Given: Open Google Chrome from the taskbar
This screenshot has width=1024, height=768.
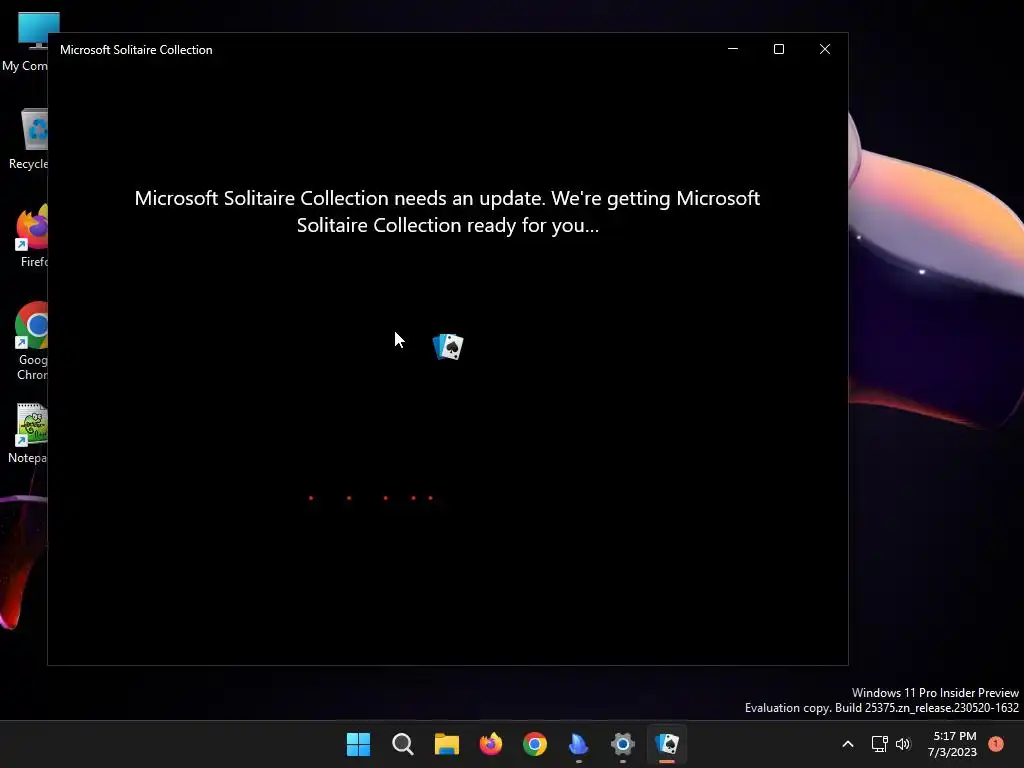Looking at the screenshot, I should [x=535, y=744].
